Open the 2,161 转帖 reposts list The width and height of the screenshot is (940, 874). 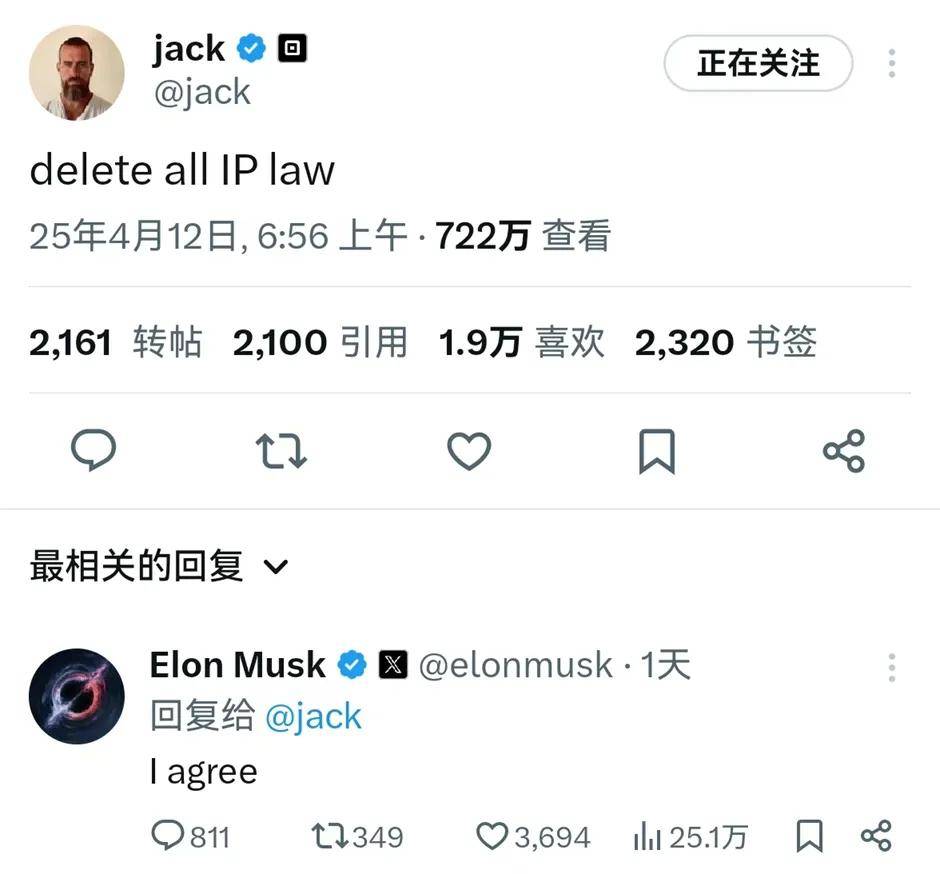click(115, 342)
